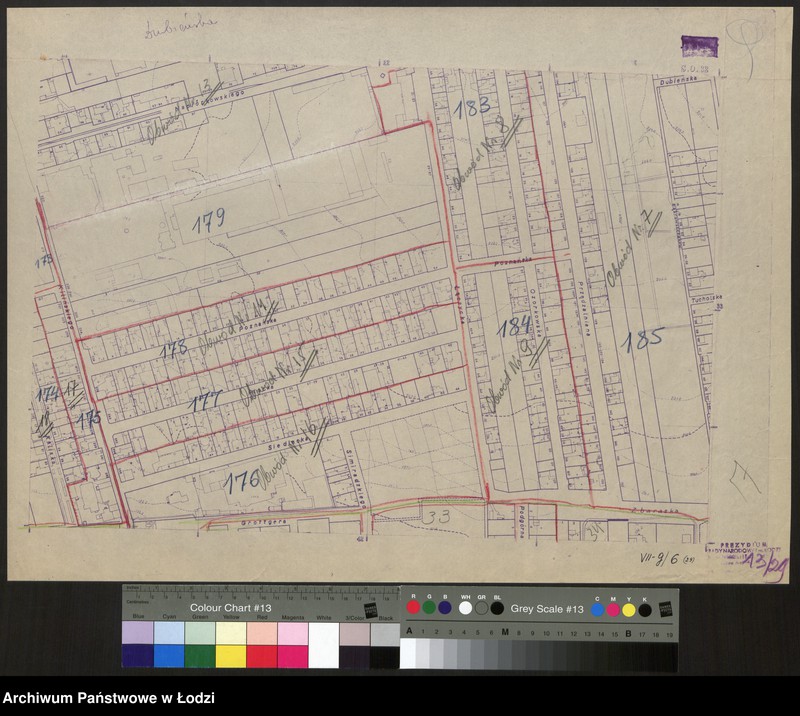Click the handwritten number 177 on the map

(205, 401)
